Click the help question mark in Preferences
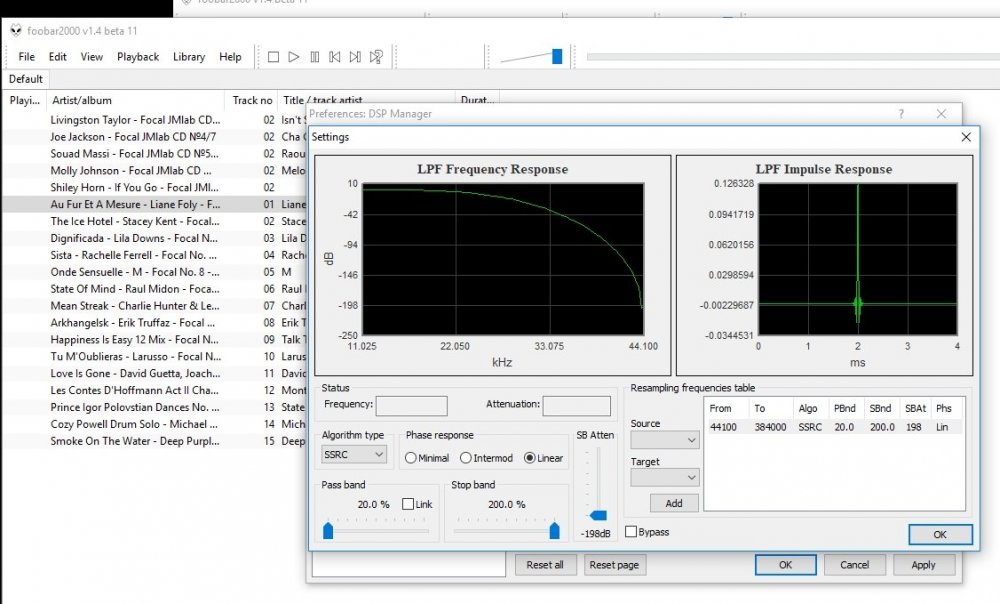 901,114
